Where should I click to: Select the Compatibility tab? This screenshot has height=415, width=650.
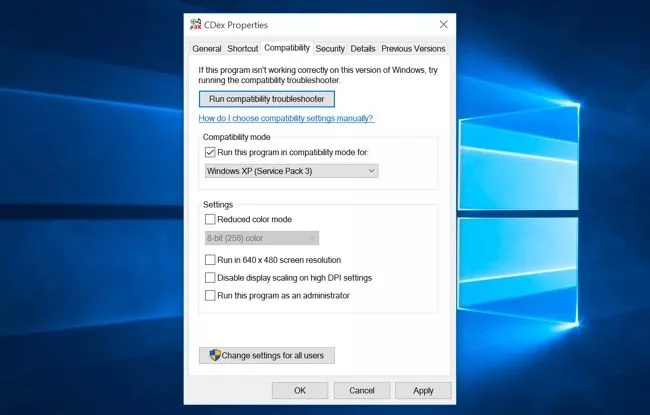(x=287, y=48)
